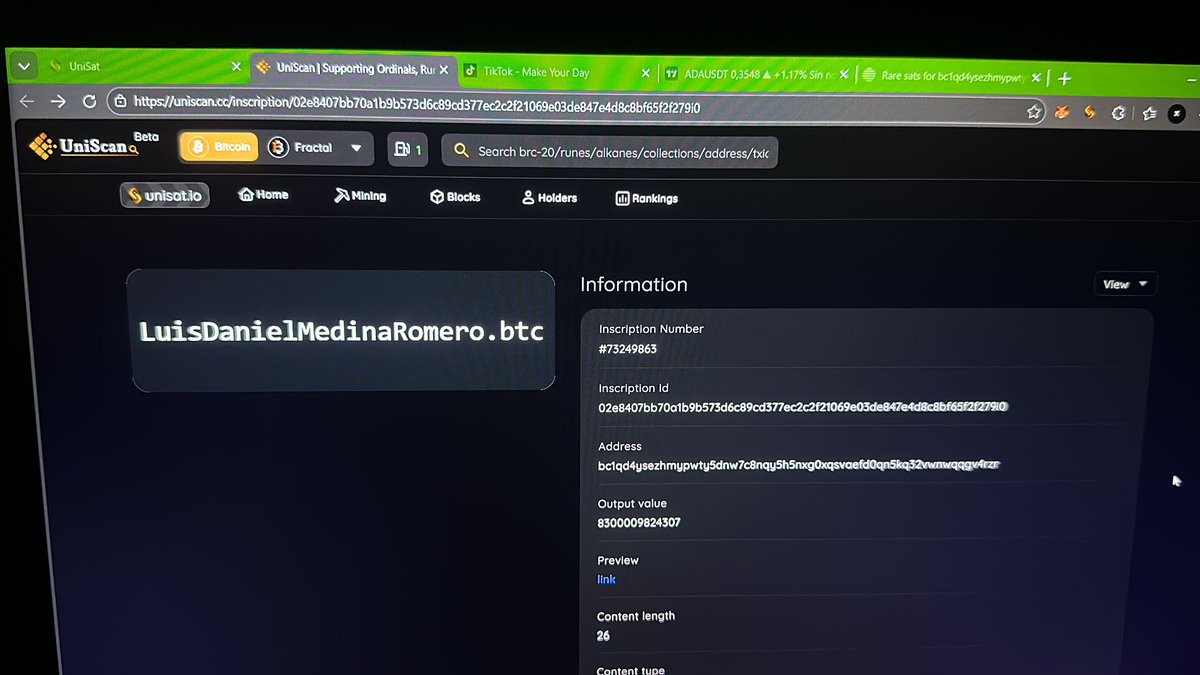Click the content length value 26
The width and height of the screenshot is (1200, 675).
pos(603,636)
